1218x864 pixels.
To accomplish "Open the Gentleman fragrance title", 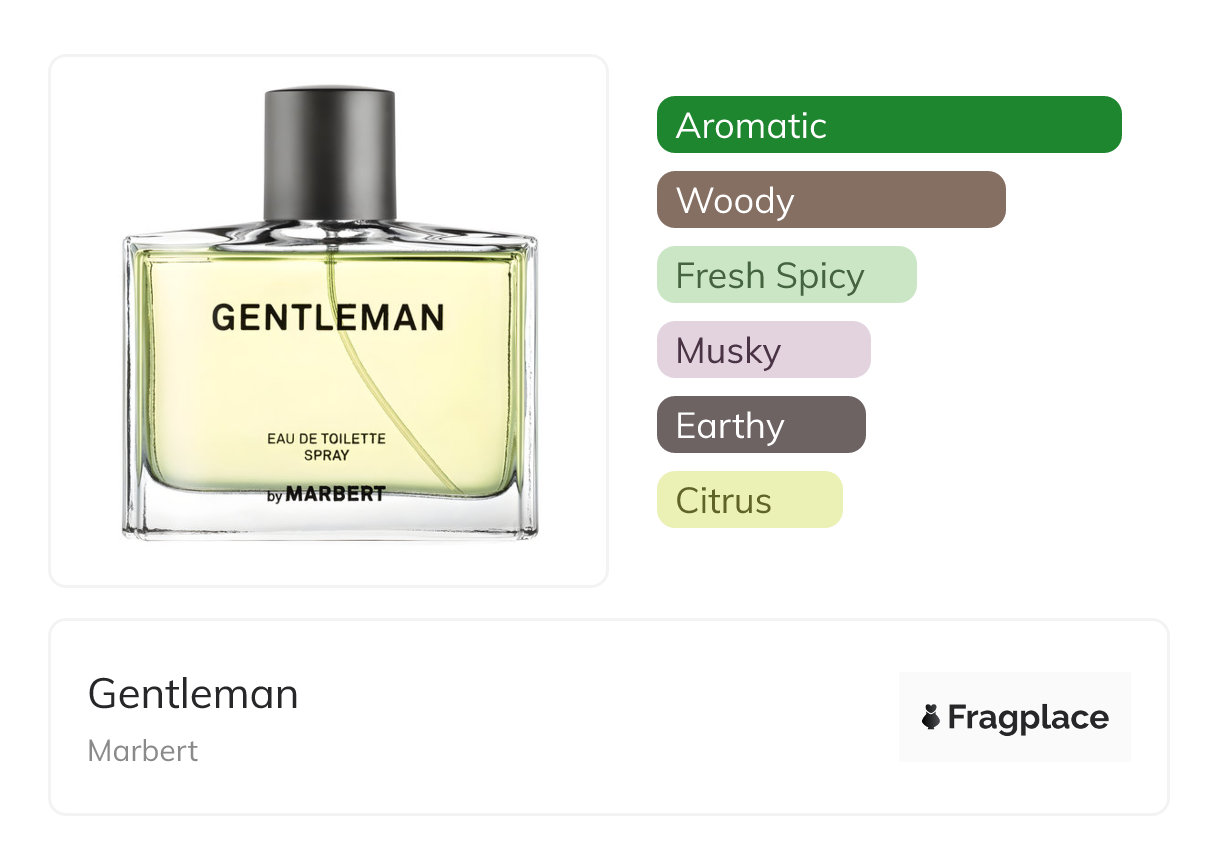I will (193, 693).
